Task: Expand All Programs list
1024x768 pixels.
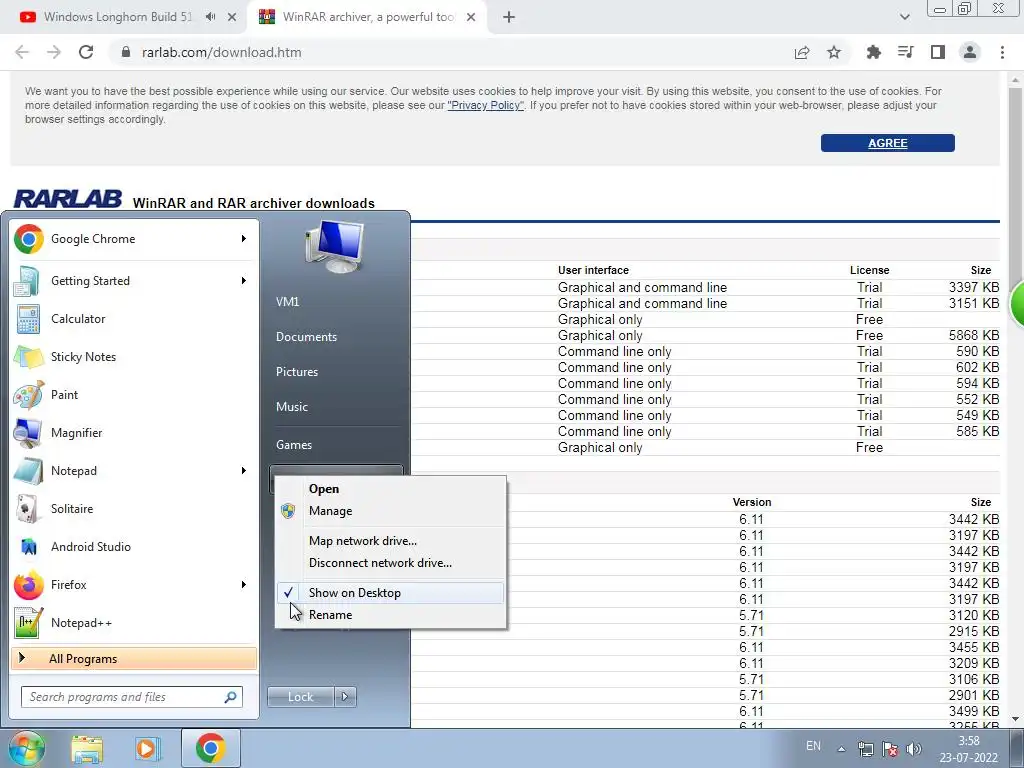Action: click(x=134, y=658)
